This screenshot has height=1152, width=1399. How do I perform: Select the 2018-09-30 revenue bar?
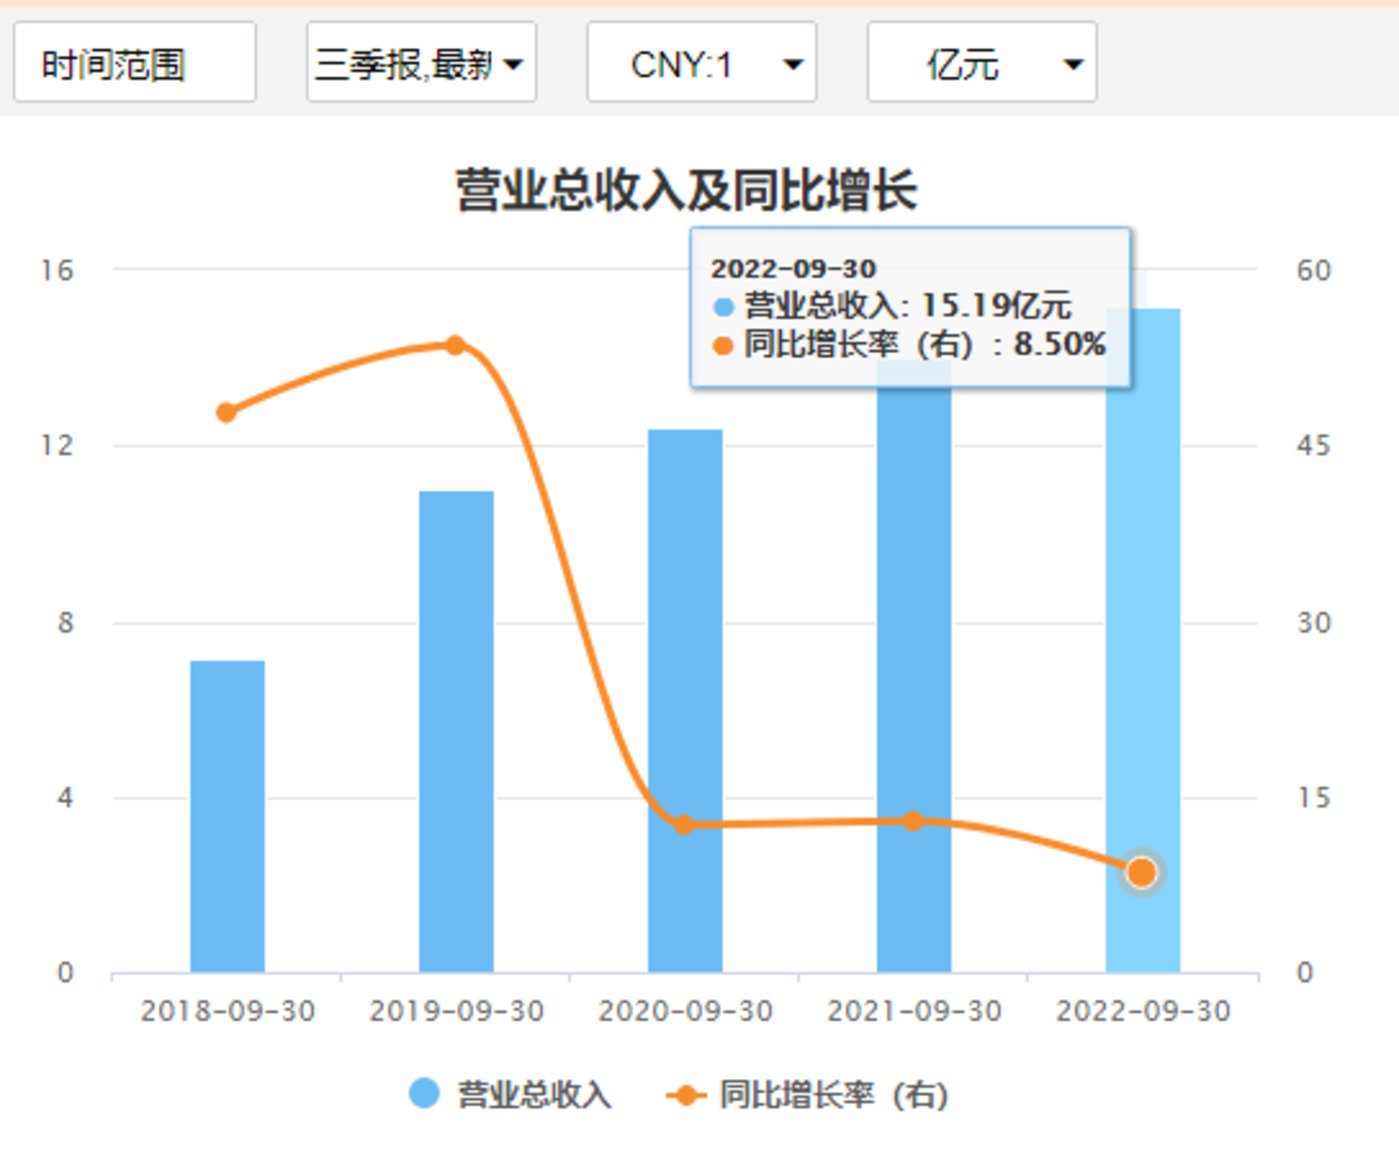click(227, 816)
